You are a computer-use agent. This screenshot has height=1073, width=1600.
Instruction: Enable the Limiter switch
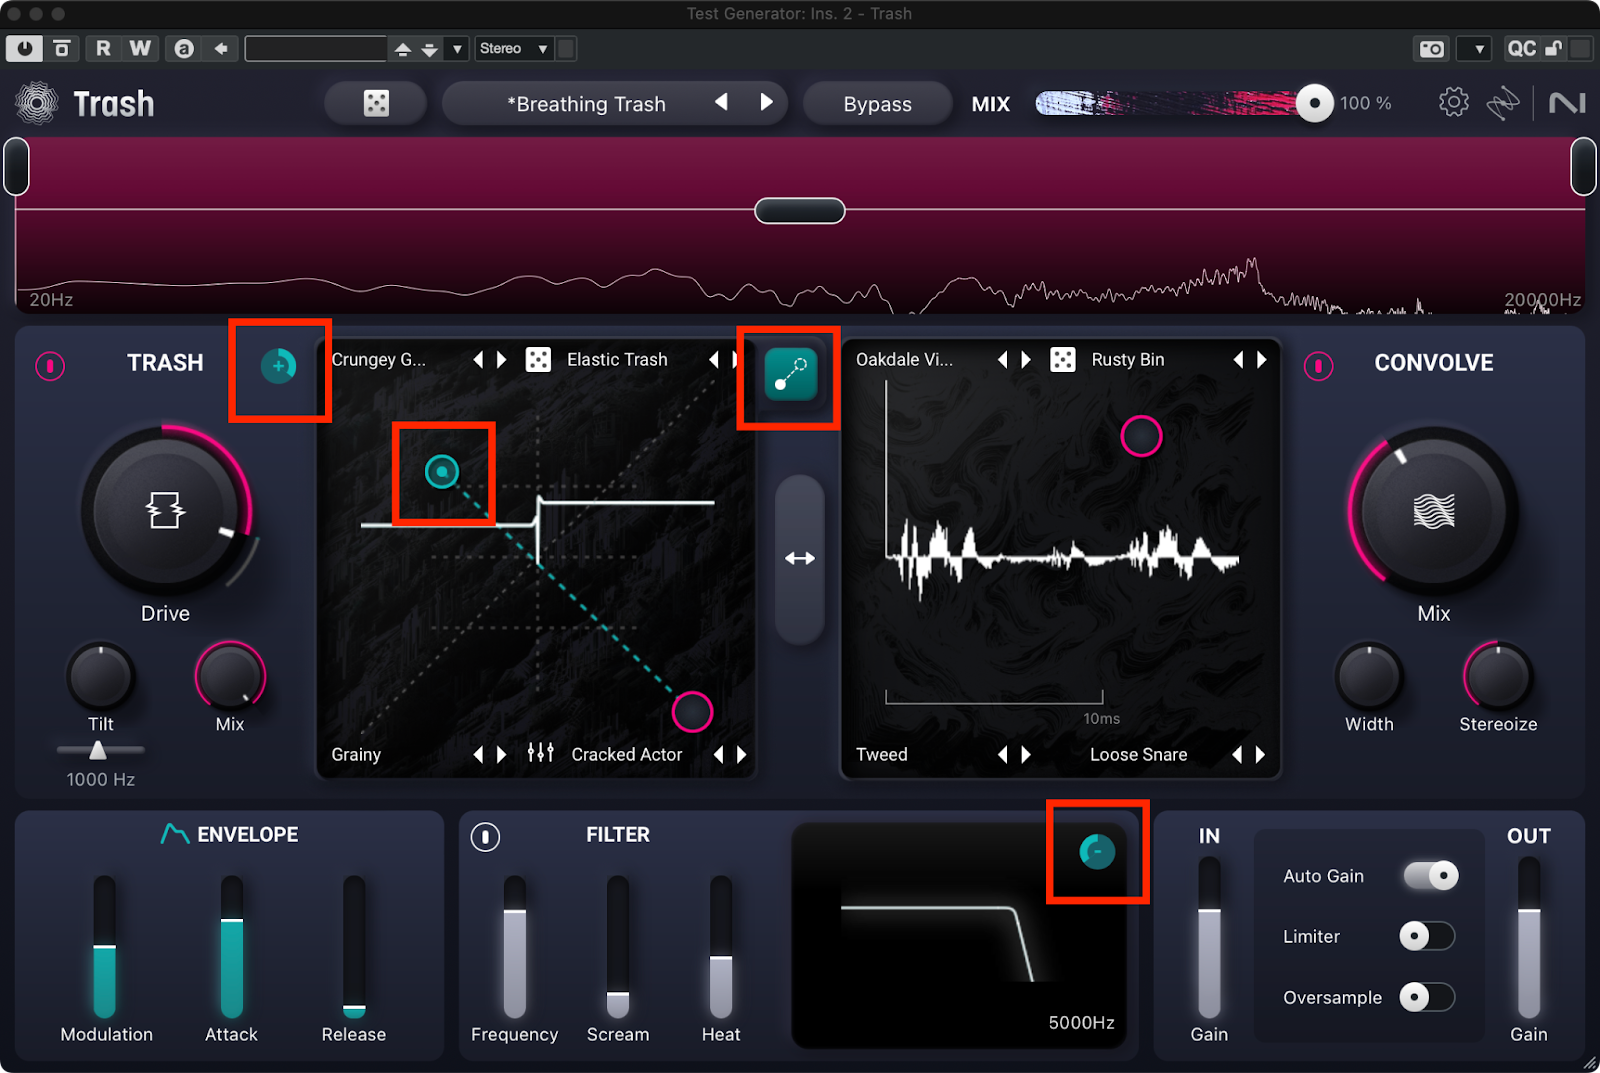click(1427, 937)
